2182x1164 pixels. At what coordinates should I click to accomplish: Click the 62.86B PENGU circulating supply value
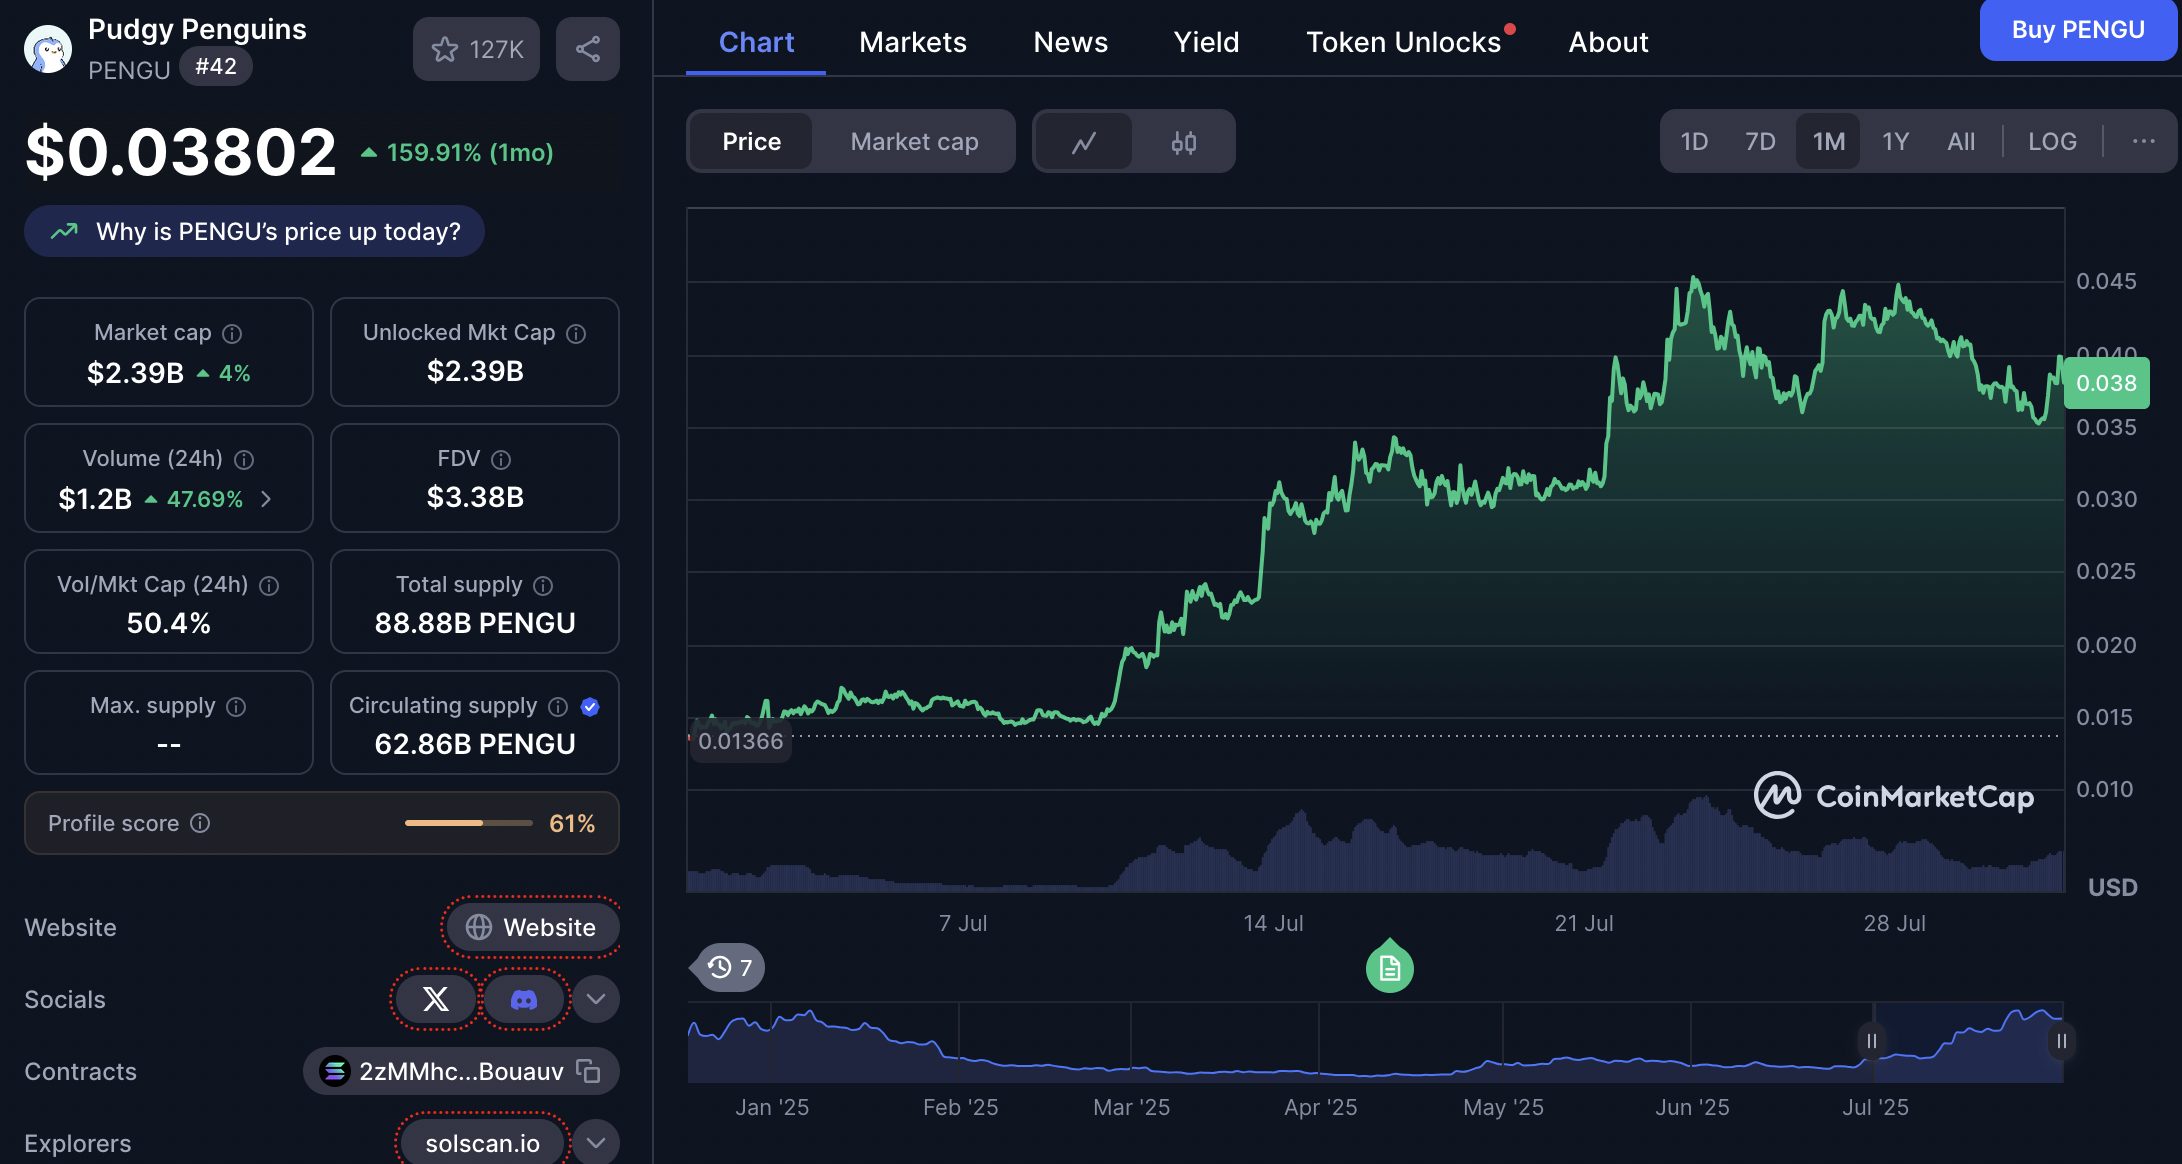point(475,744)
